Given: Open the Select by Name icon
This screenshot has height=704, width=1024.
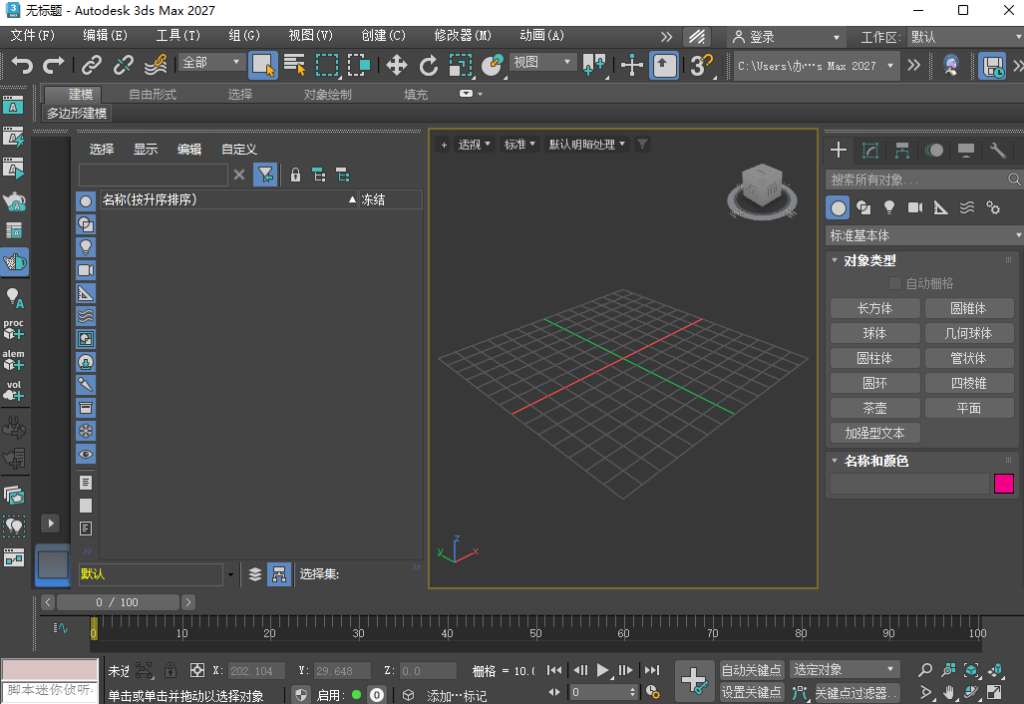Looking at the screenshot, I should click(x=295, y=65).
